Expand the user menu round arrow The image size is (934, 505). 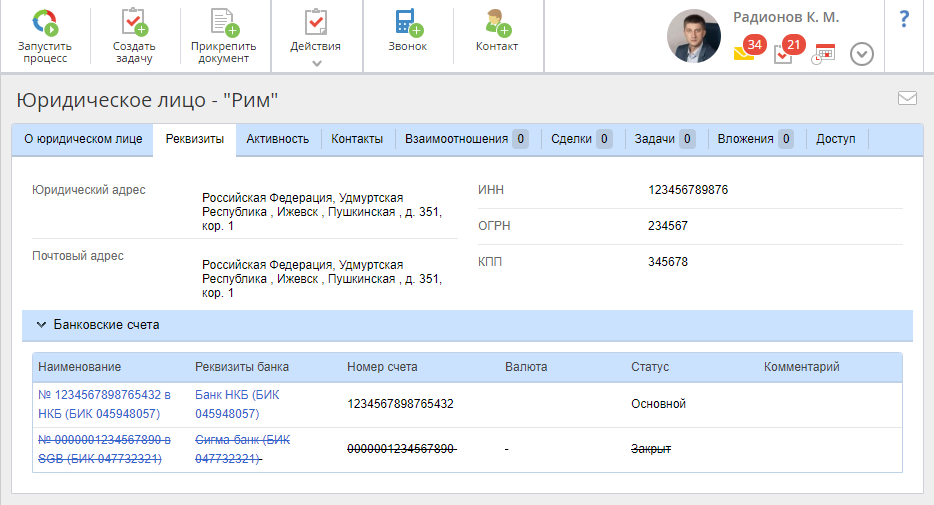(862, 54)
